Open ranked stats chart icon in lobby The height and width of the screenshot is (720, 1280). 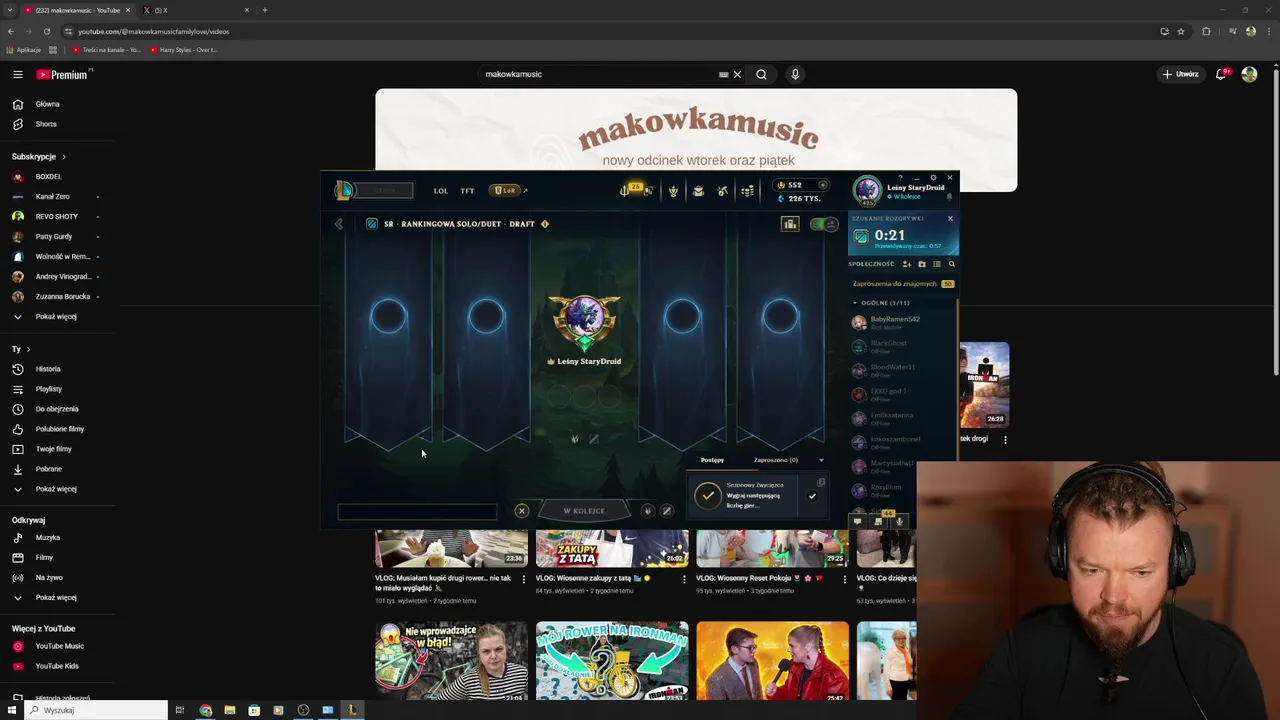click(x=790, y=224)
